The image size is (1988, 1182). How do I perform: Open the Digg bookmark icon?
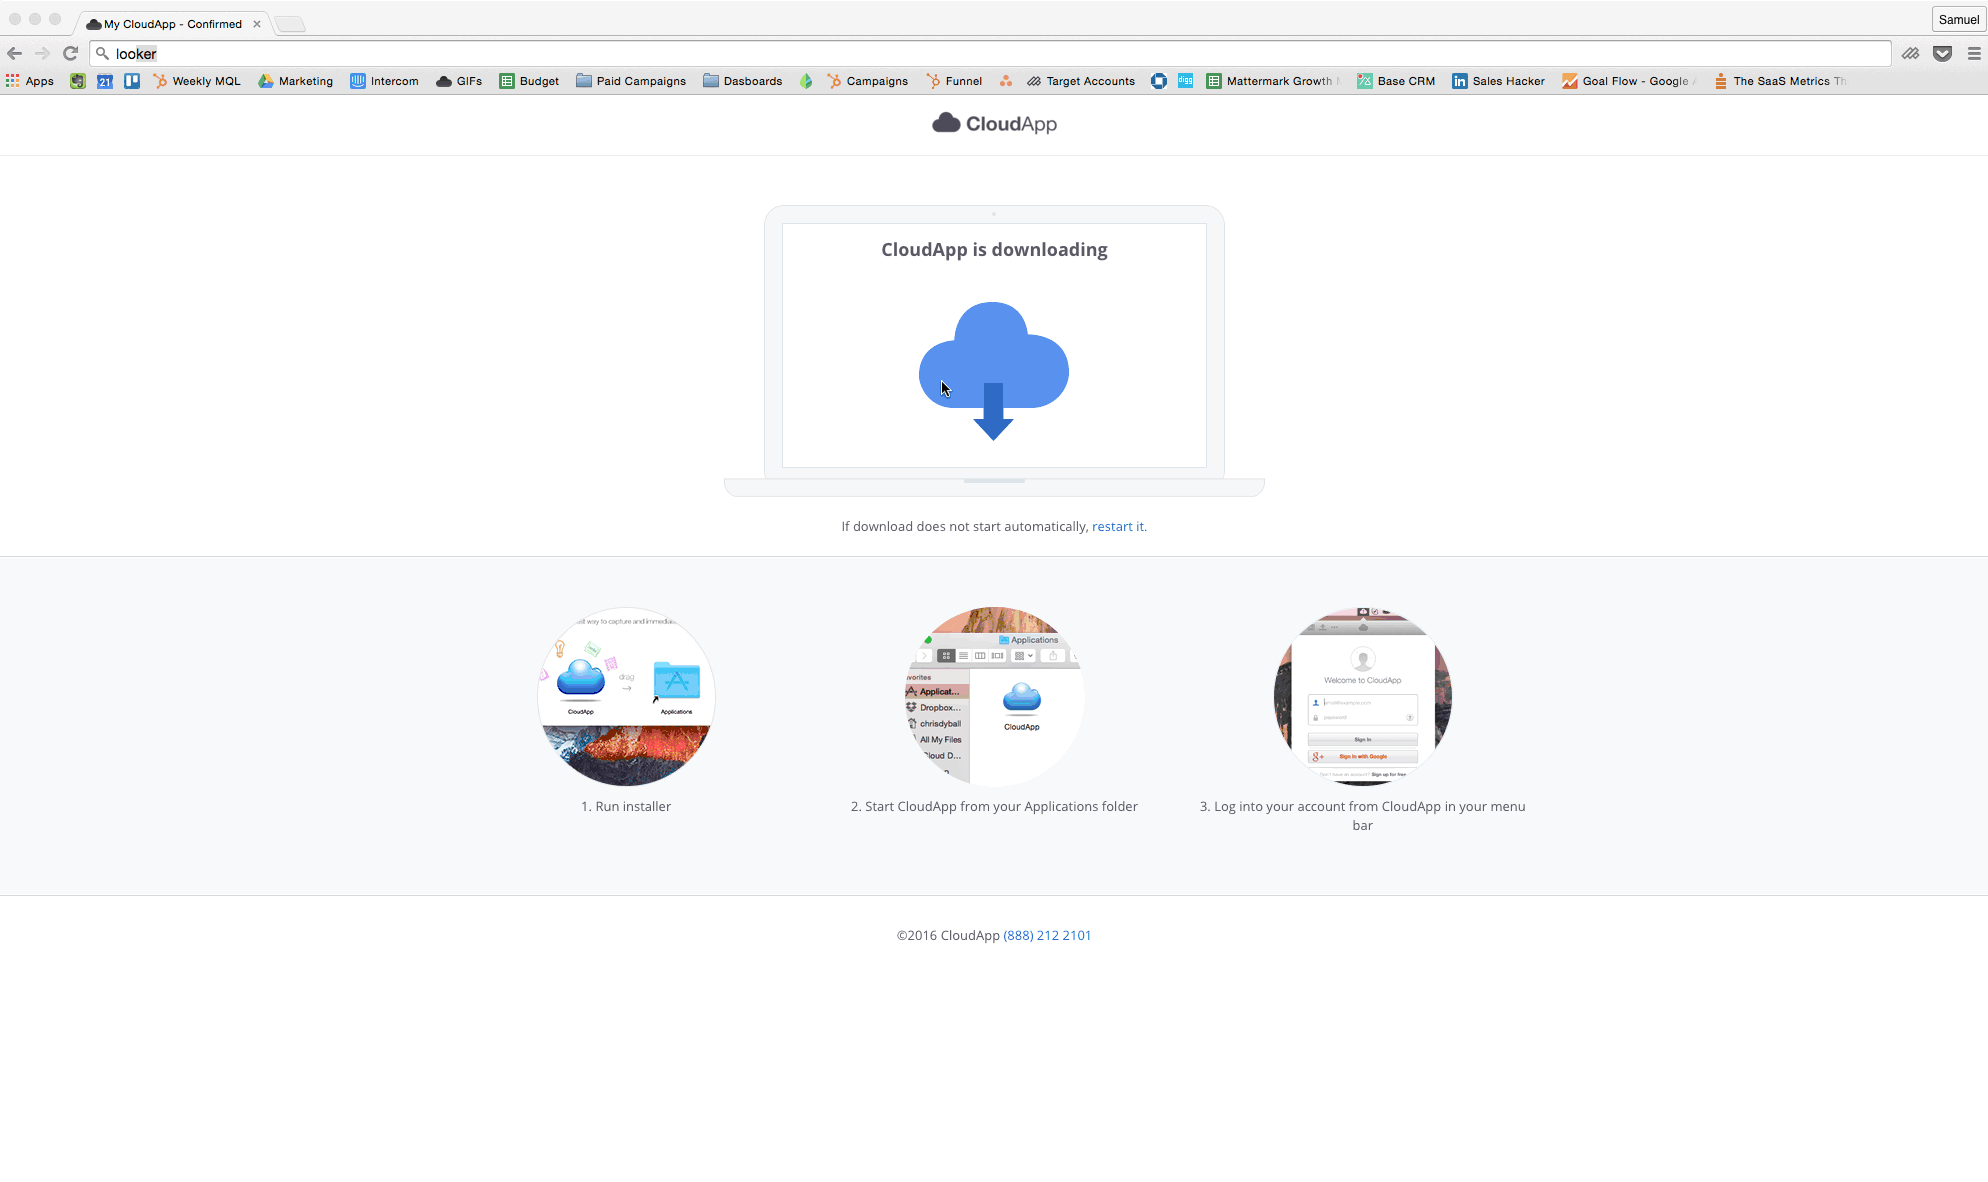tap(1185, 81)
